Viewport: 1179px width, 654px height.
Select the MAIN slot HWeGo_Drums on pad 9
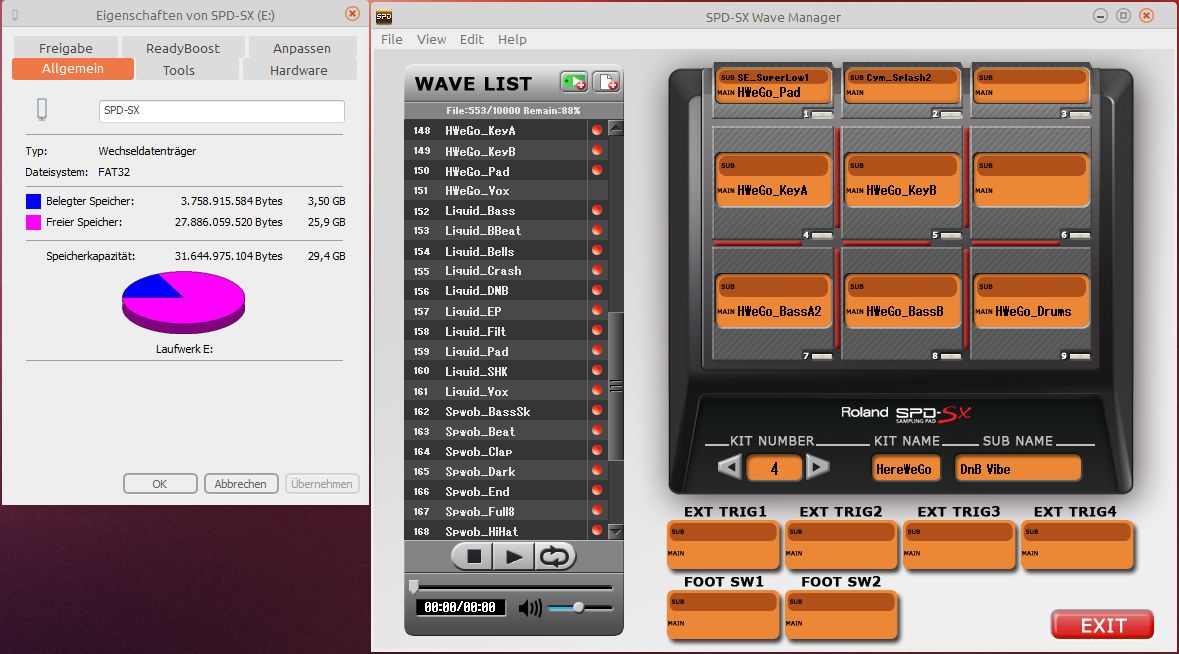pyautogui.click(x=1032, y=311)
